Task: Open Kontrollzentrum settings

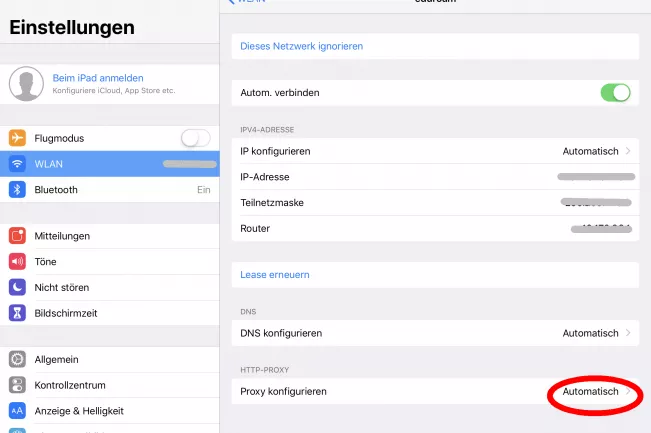Action: pyautogui.click(x=110, y=385)
